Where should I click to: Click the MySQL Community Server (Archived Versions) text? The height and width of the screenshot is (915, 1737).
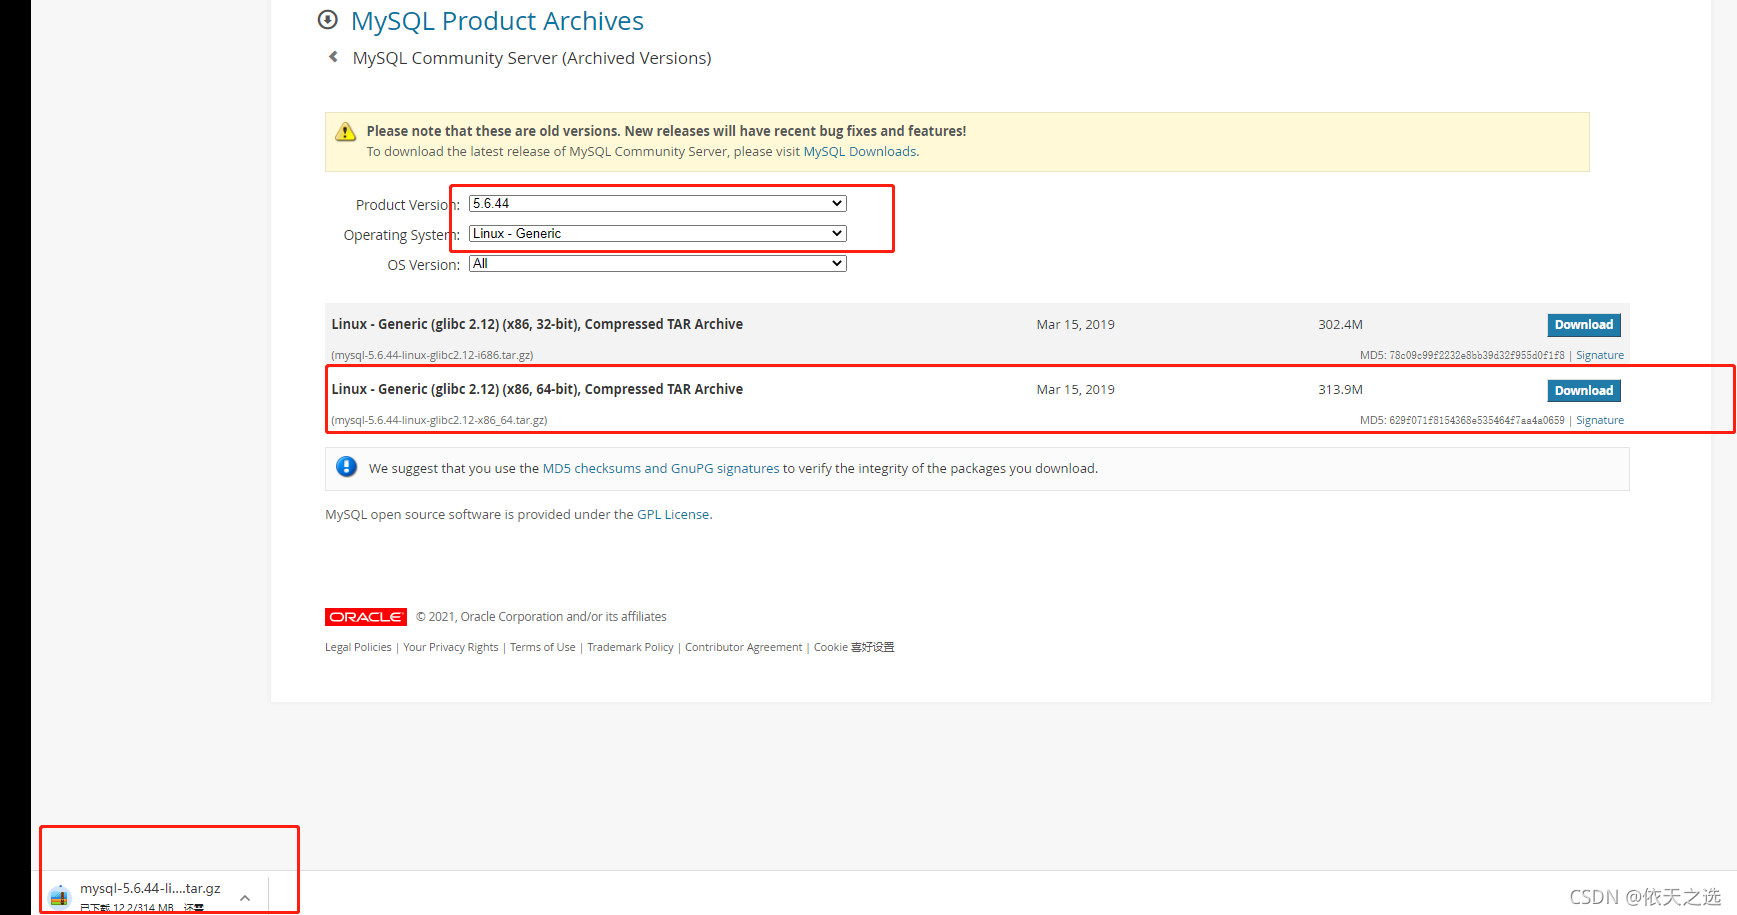[x=532, y=58]
